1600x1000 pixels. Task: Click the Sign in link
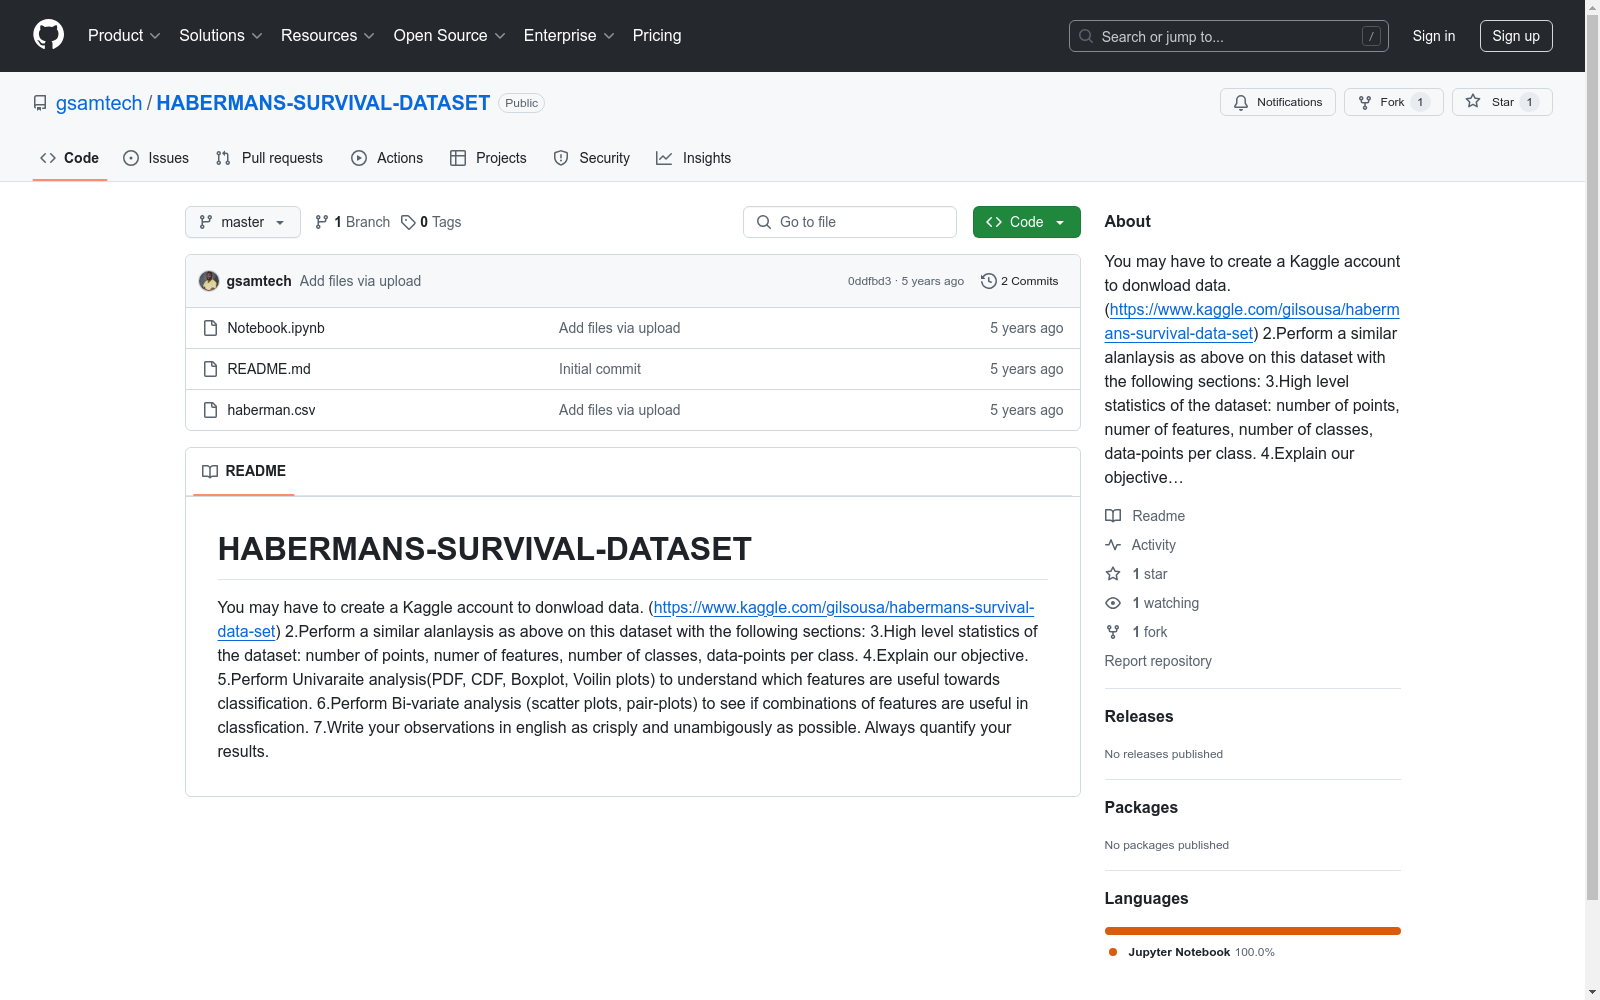pos(1434,36)
